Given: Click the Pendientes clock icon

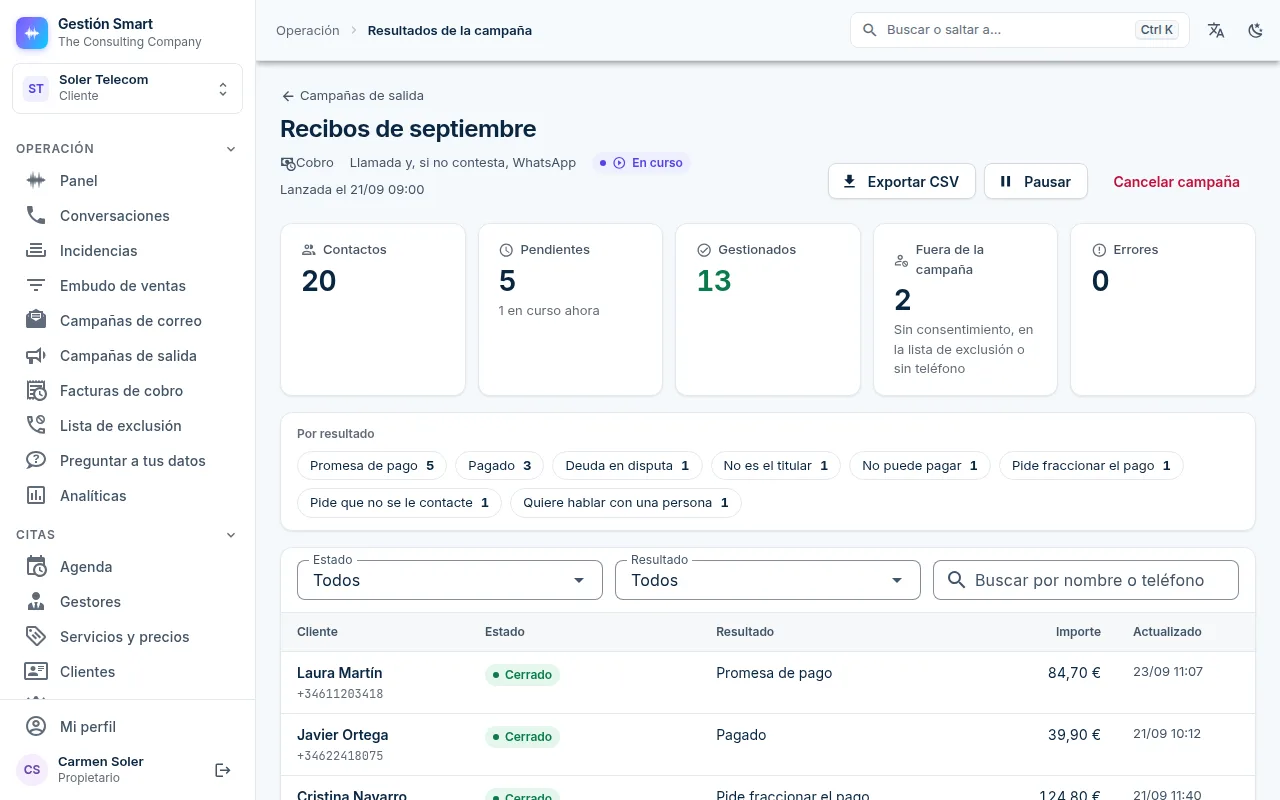Looking at the screenshot, I should click(x=506, y=250).
